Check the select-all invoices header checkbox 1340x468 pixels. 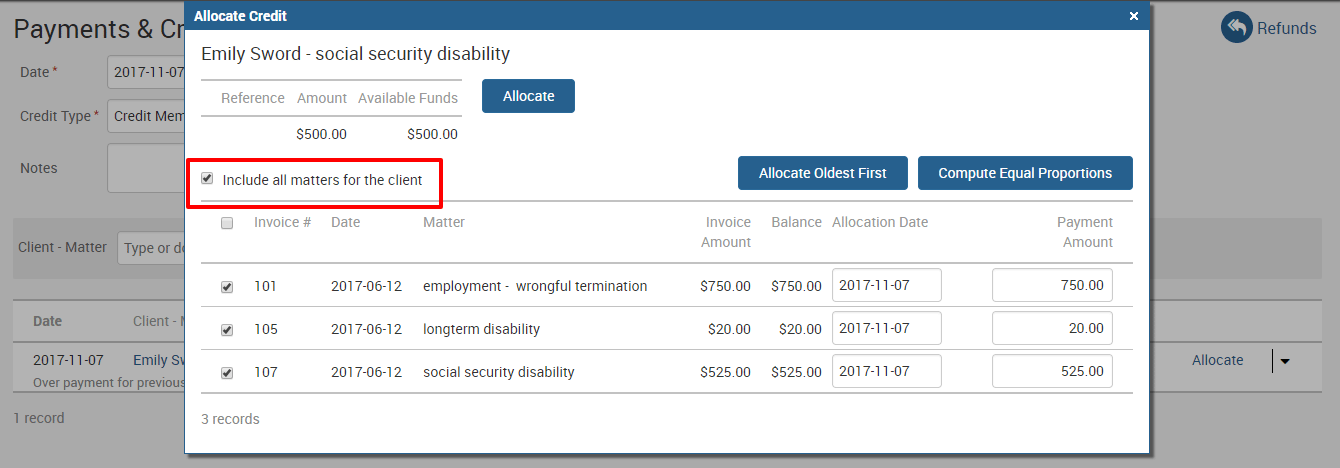coord(227,223)
